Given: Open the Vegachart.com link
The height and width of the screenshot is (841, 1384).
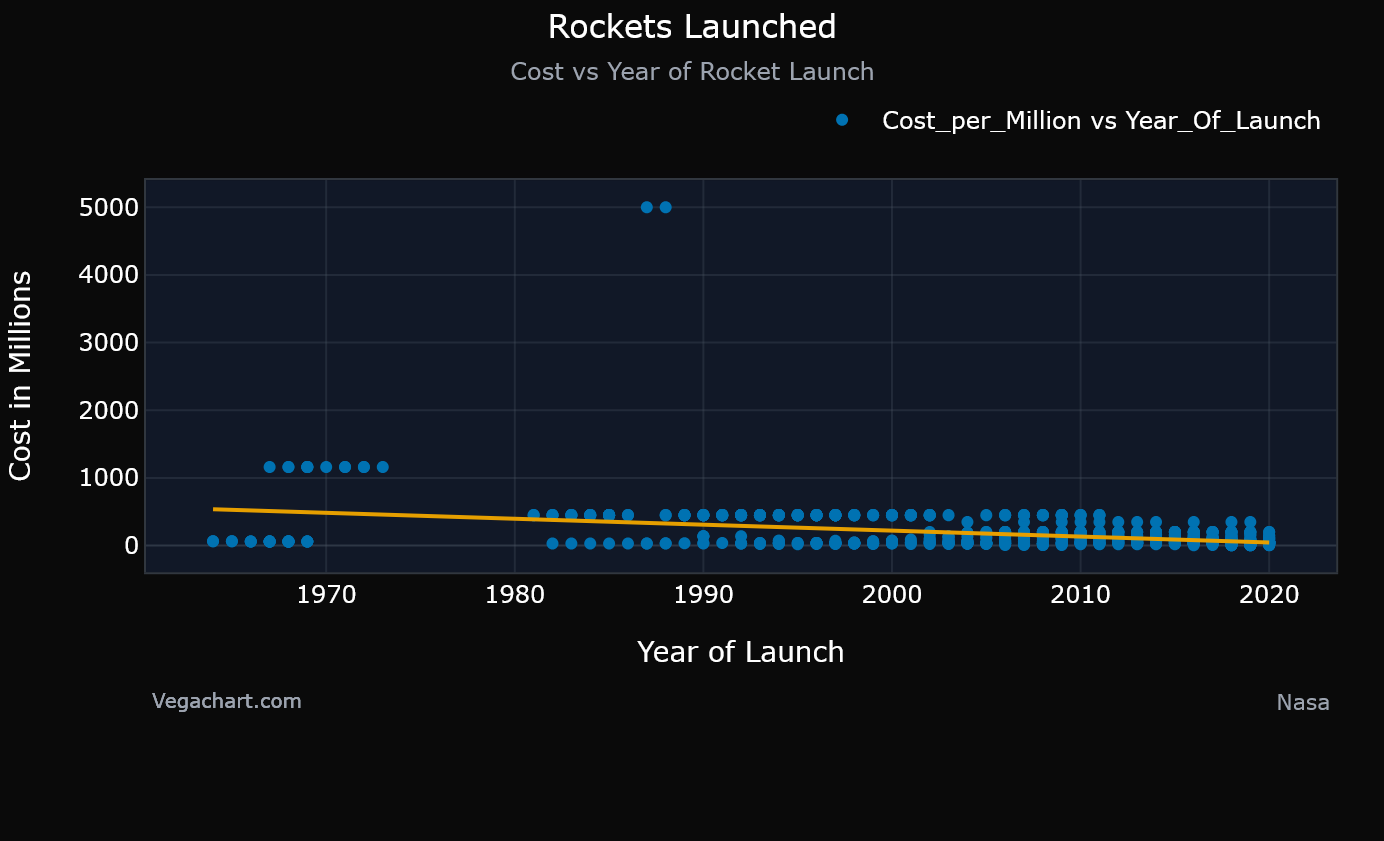Looking at the screenshot, I should [227, 701].
